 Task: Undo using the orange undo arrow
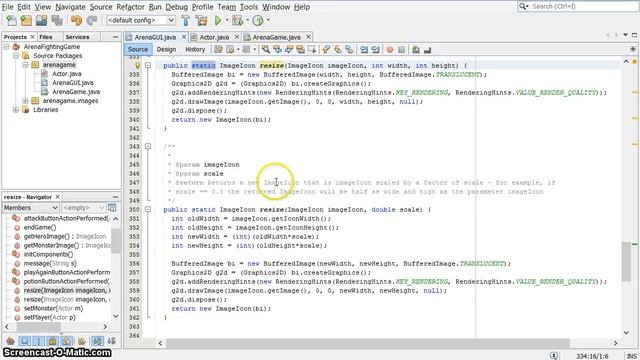76,20
